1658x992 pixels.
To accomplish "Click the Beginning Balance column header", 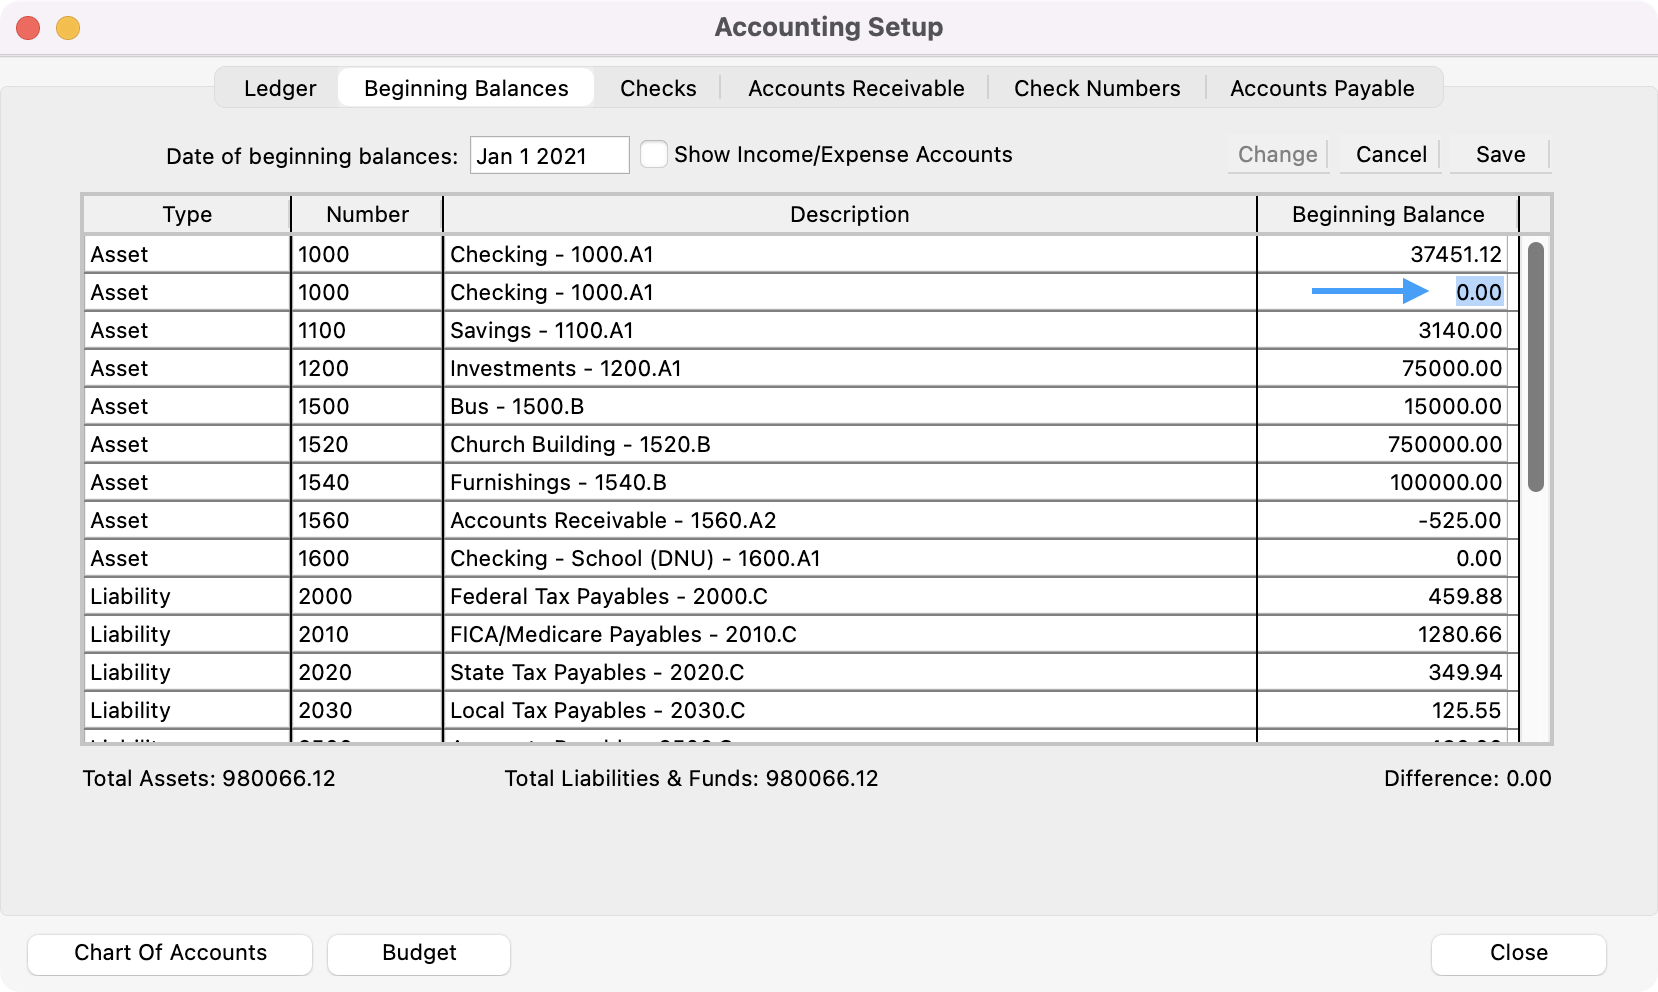I will click(x=1387, y=214).
